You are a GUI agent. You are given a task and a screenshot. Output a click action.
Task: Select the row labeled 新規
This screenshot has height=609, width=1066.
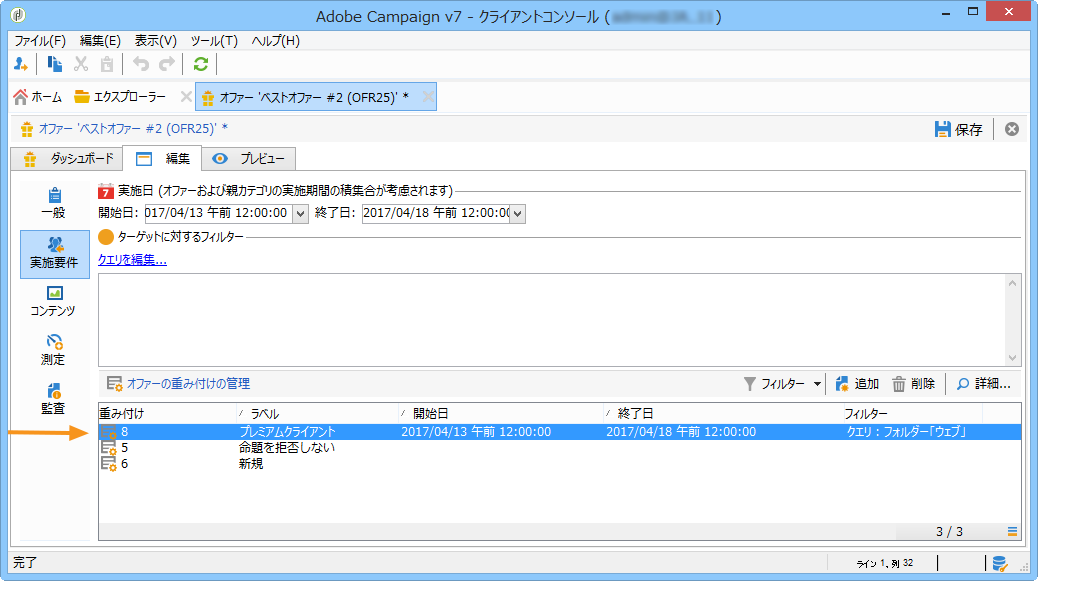pyautogui.click(x=560, y=464)
